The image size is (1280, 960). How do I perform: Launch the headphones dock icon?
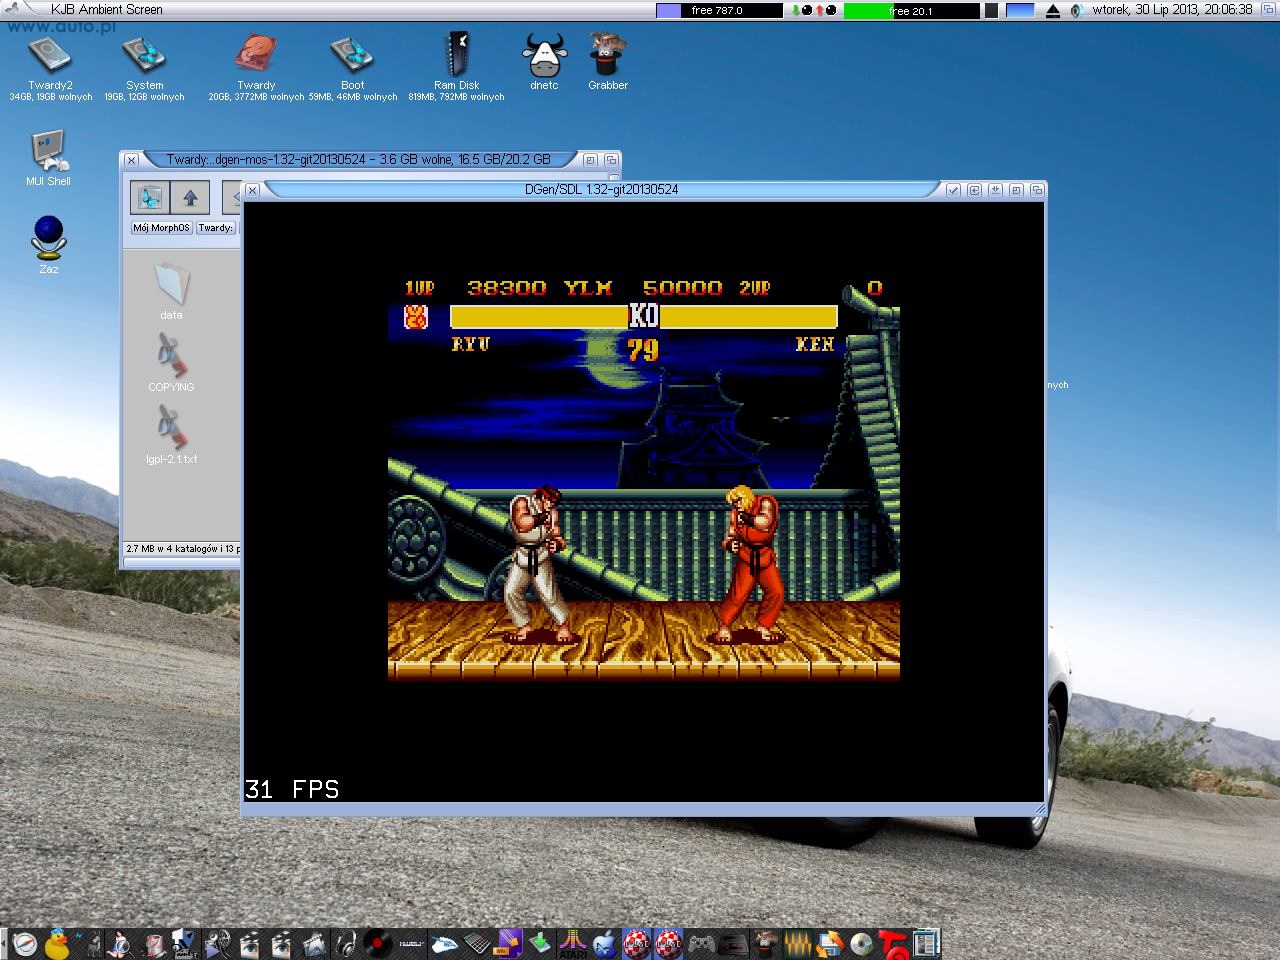click(346, 943)
